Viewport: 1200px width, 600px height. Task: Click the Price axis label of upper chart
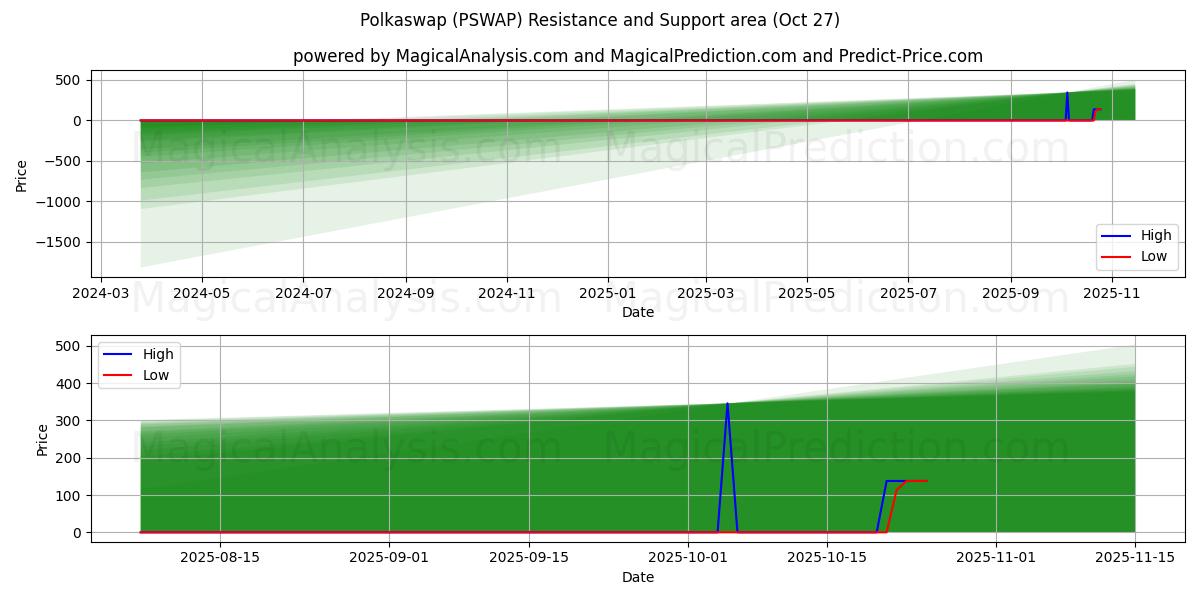coord(22,174)
